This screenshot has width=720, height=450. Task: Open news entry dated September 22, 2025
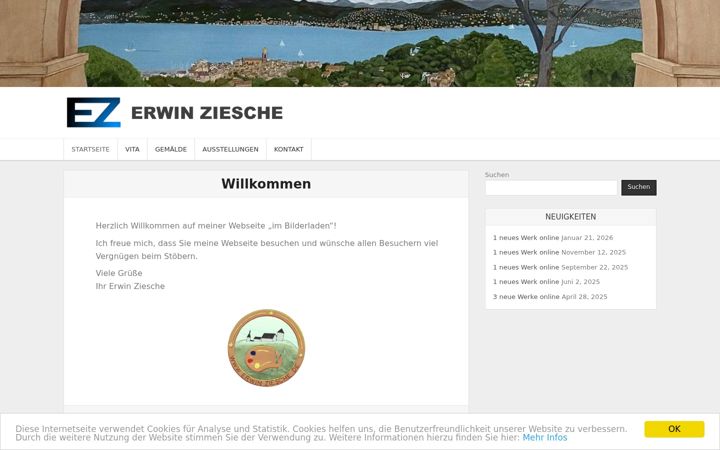(x=526, y=267)
